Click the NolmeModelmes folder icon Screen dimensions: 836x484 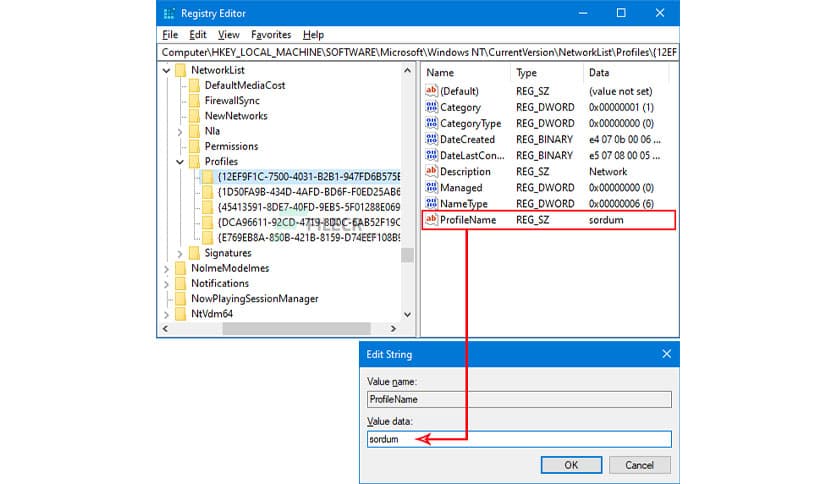click(x=181, y=268)
